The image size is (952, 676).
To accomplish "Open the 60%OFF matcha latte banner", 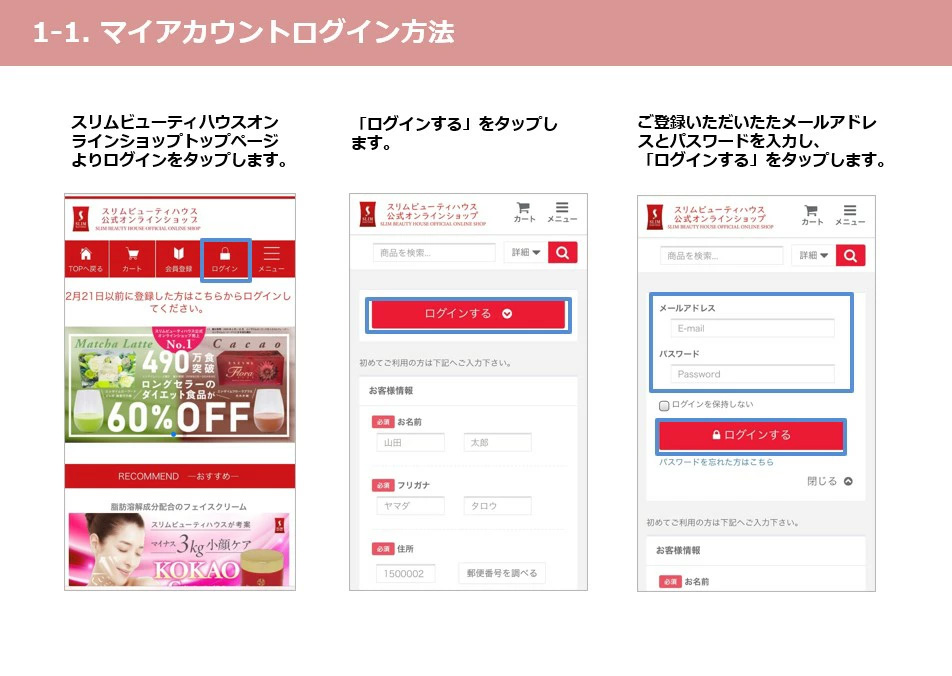I will [179, 384].
